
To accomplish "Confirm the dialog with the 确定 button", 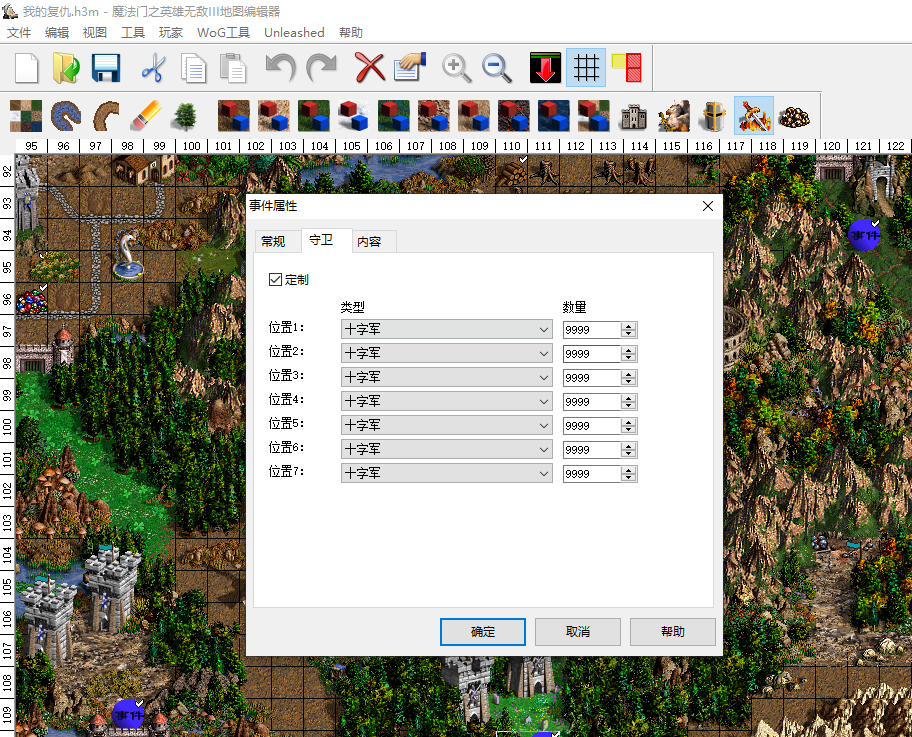I will click(x=483, y=632).
